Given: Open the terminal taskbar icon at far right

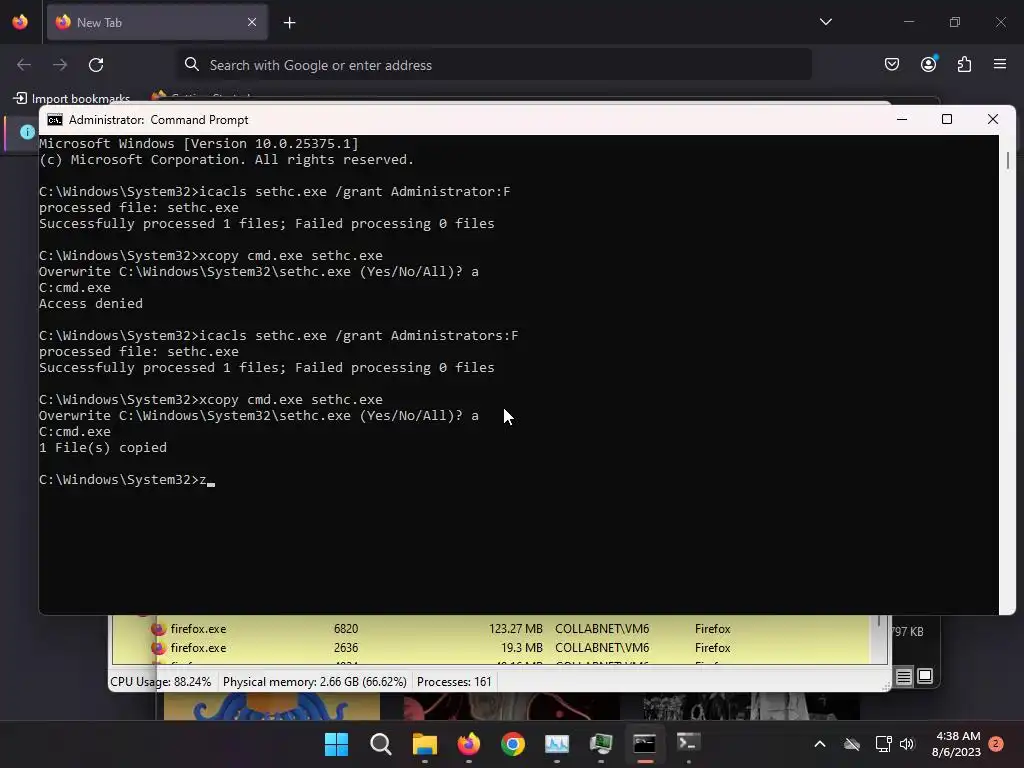Looking at the screenshot, I should tap(688, 744).
